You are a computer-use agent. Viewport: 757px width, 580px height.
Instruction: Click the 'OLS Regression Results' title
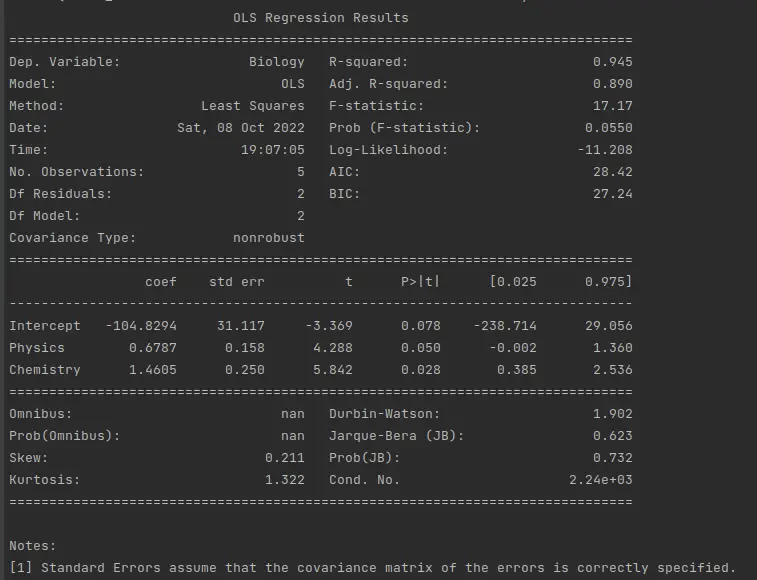point(321,18)
